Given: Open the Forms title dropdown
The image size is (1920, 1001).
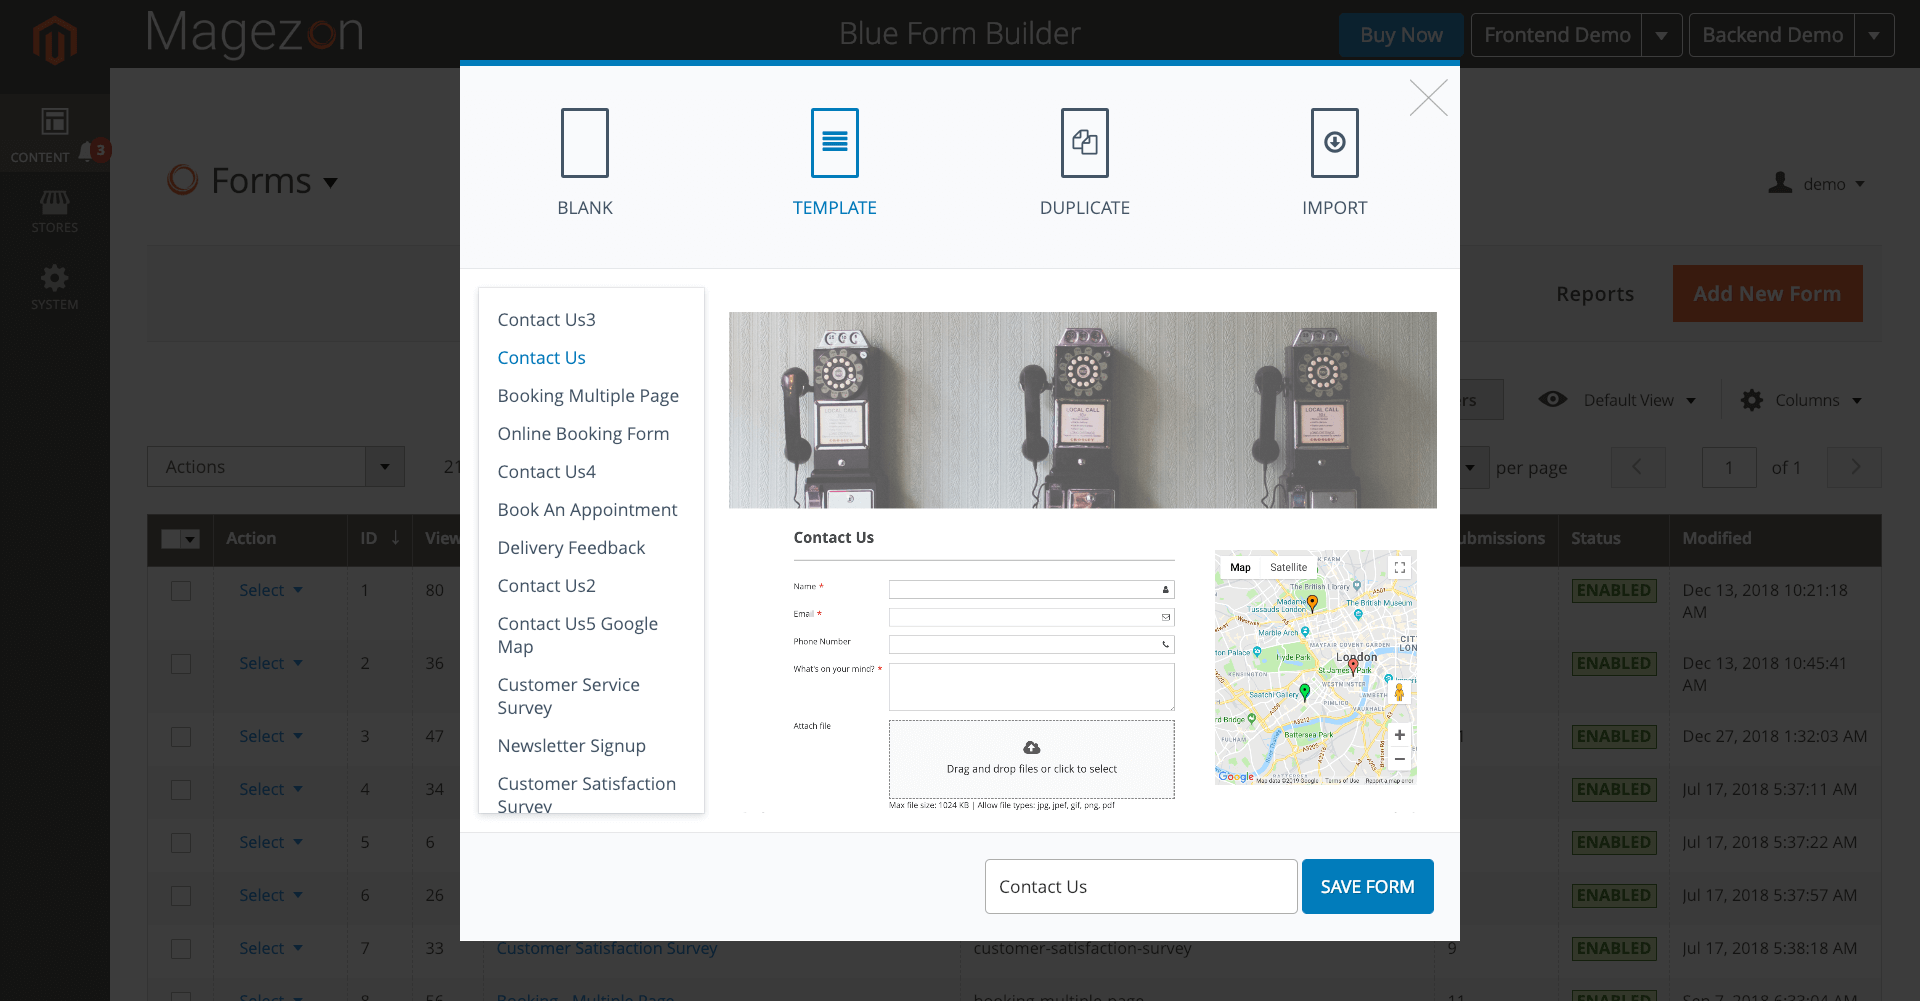Looking at the screenshot, I should [331, 183].
